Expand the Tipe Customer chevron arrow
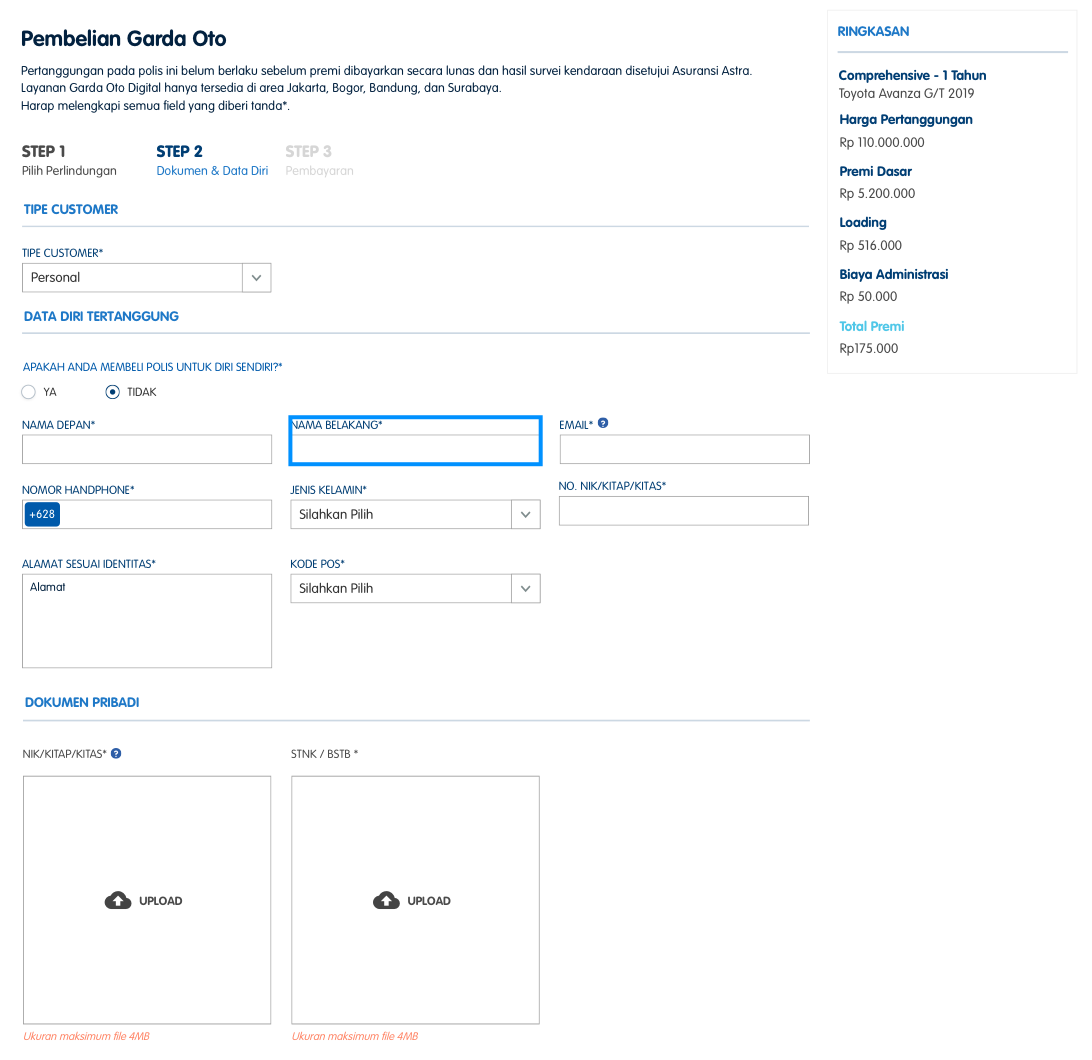This screenshot has width=1092, height=1060. click(x=256, y=277)
